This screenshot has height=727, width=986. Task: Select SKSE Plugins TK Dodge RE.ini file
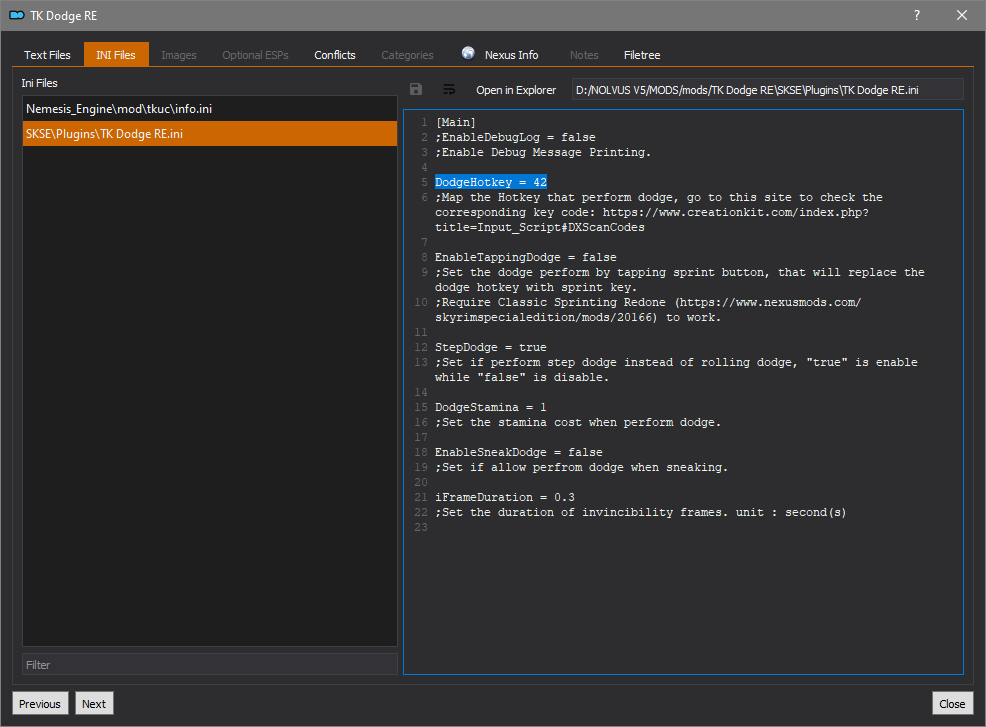tap(209, 133)
